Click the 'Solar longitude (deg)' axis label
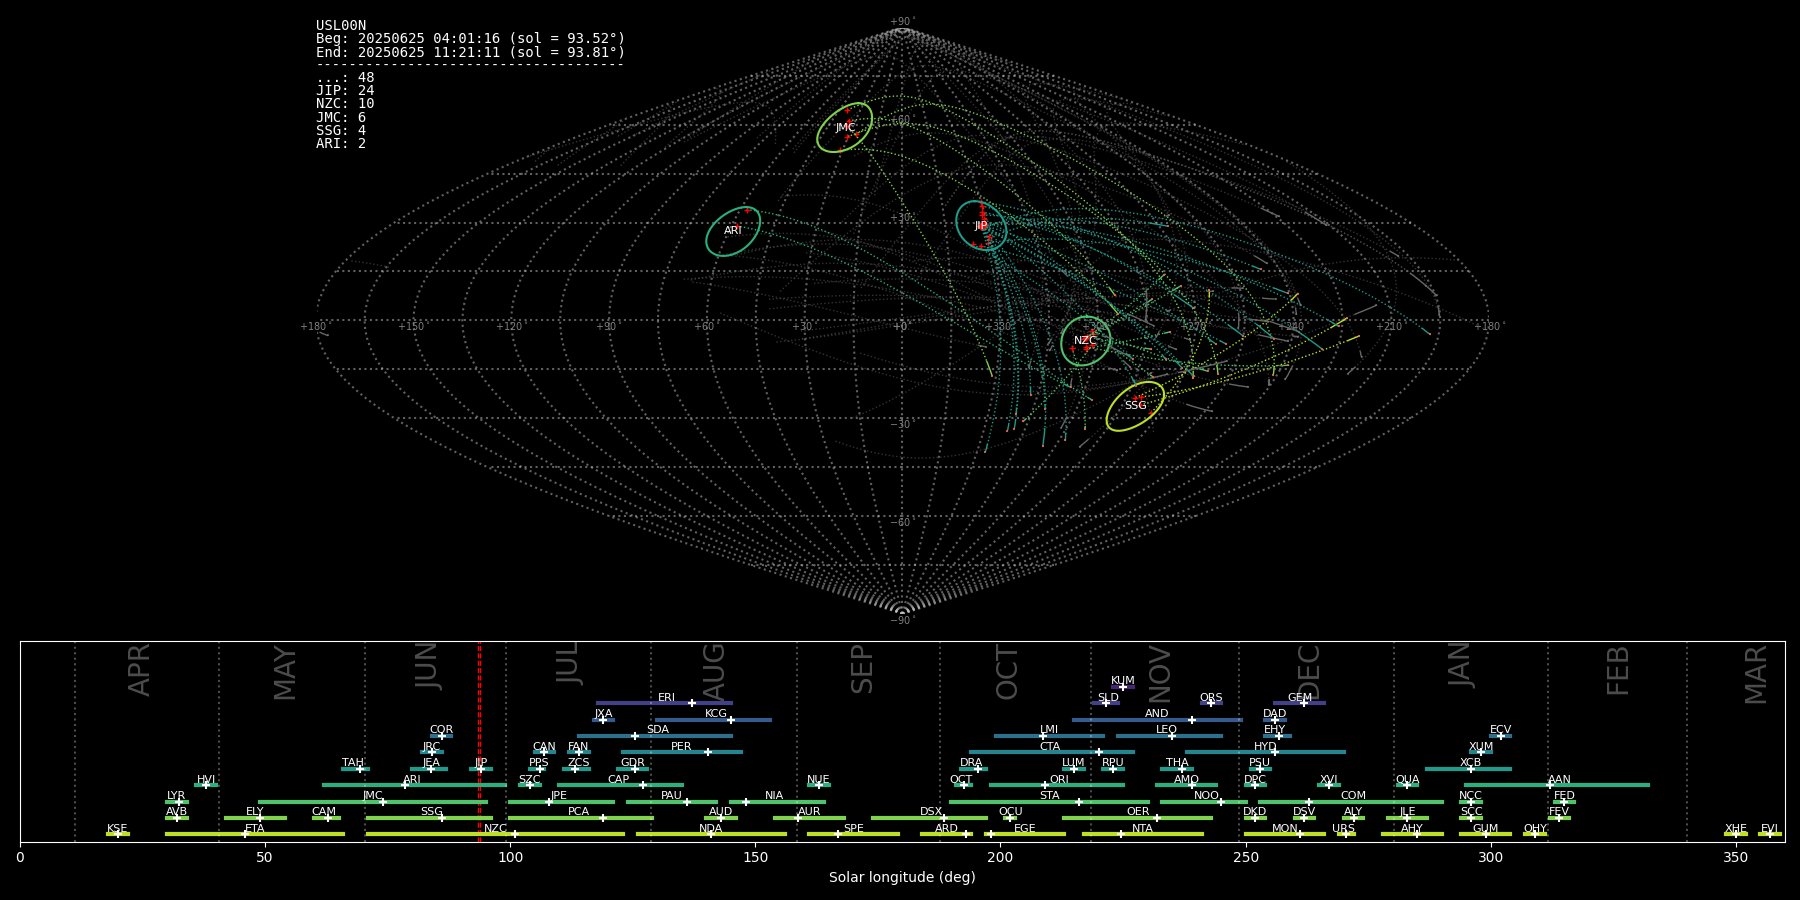The height and width of the screenshot is (900, 1800). (902, 878)
